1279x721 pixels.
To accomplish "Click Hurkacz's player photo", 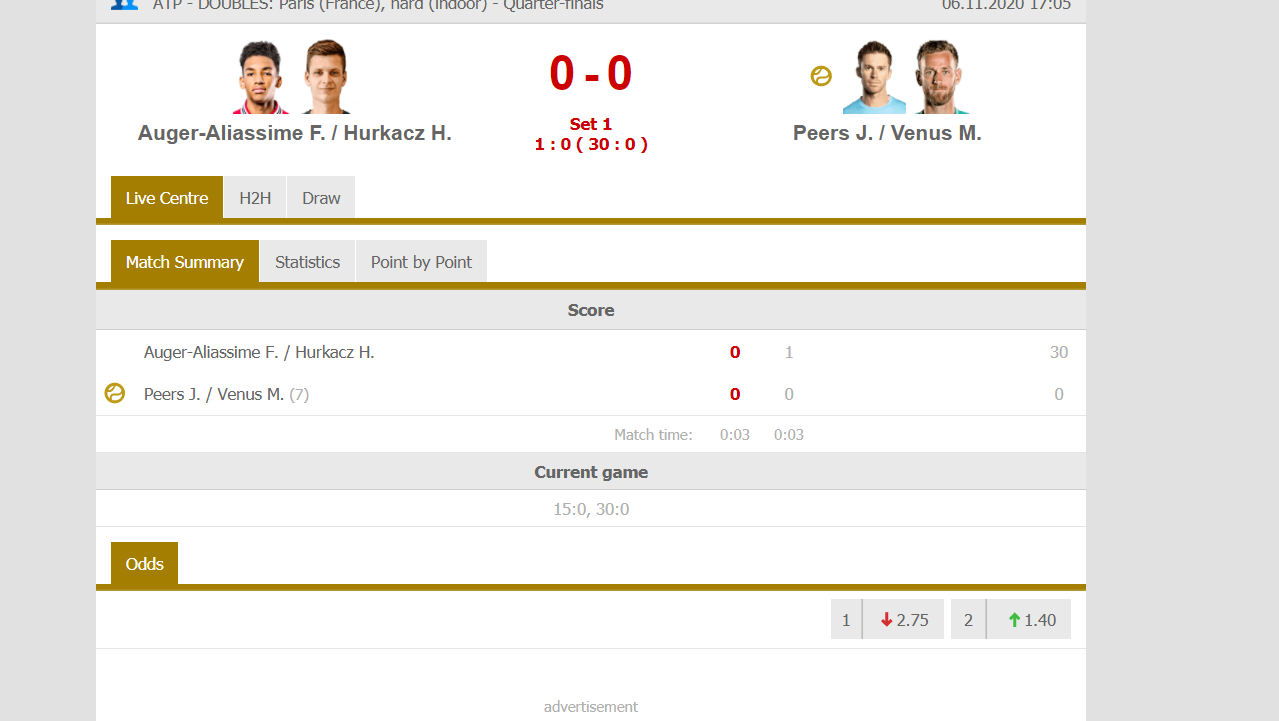I will [326, 77].
